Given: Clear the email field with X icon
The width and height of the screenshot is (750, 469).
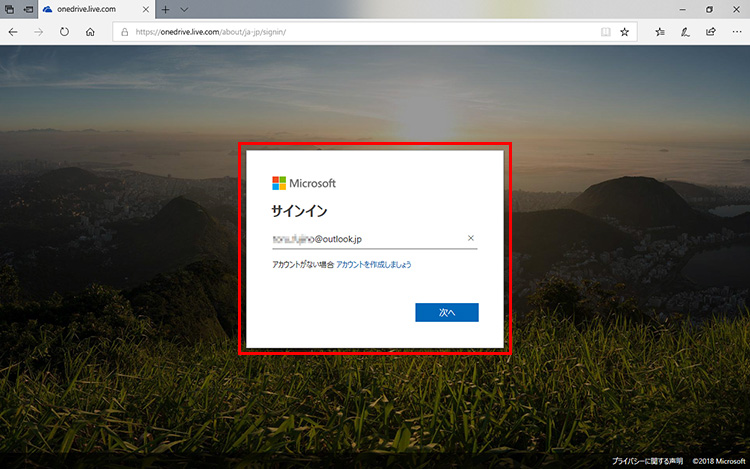Looking at the screenshot, I should click(471, 238).
